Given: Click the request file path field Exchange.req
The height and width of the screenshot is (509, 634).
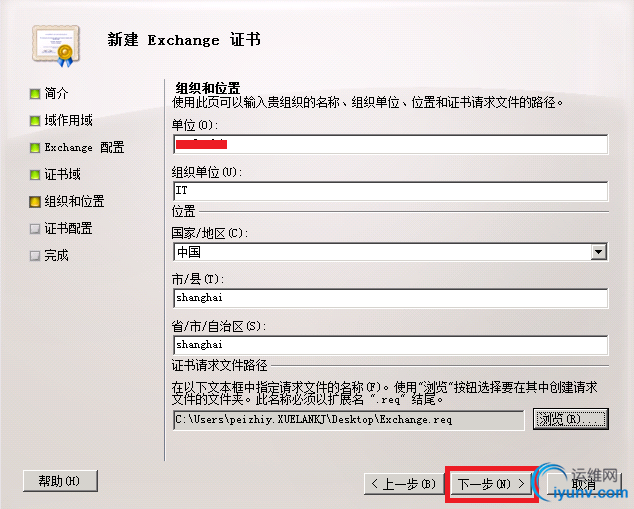Looking at the screenshot, I should 349,420.
